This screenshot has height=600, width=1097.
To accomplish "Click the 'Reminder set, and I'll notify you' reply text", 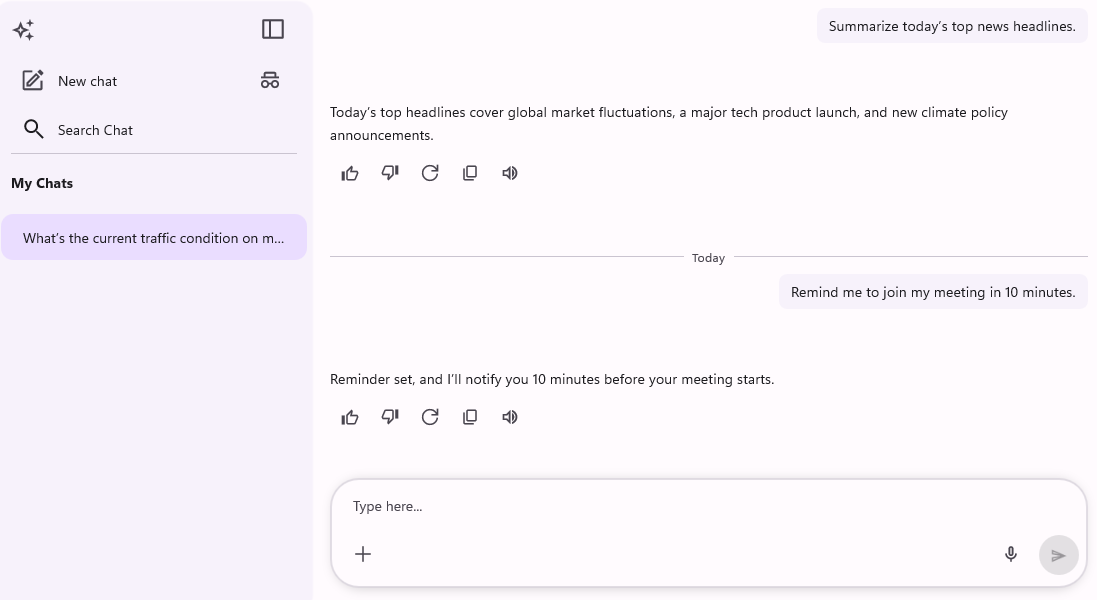I will point(552,379).
